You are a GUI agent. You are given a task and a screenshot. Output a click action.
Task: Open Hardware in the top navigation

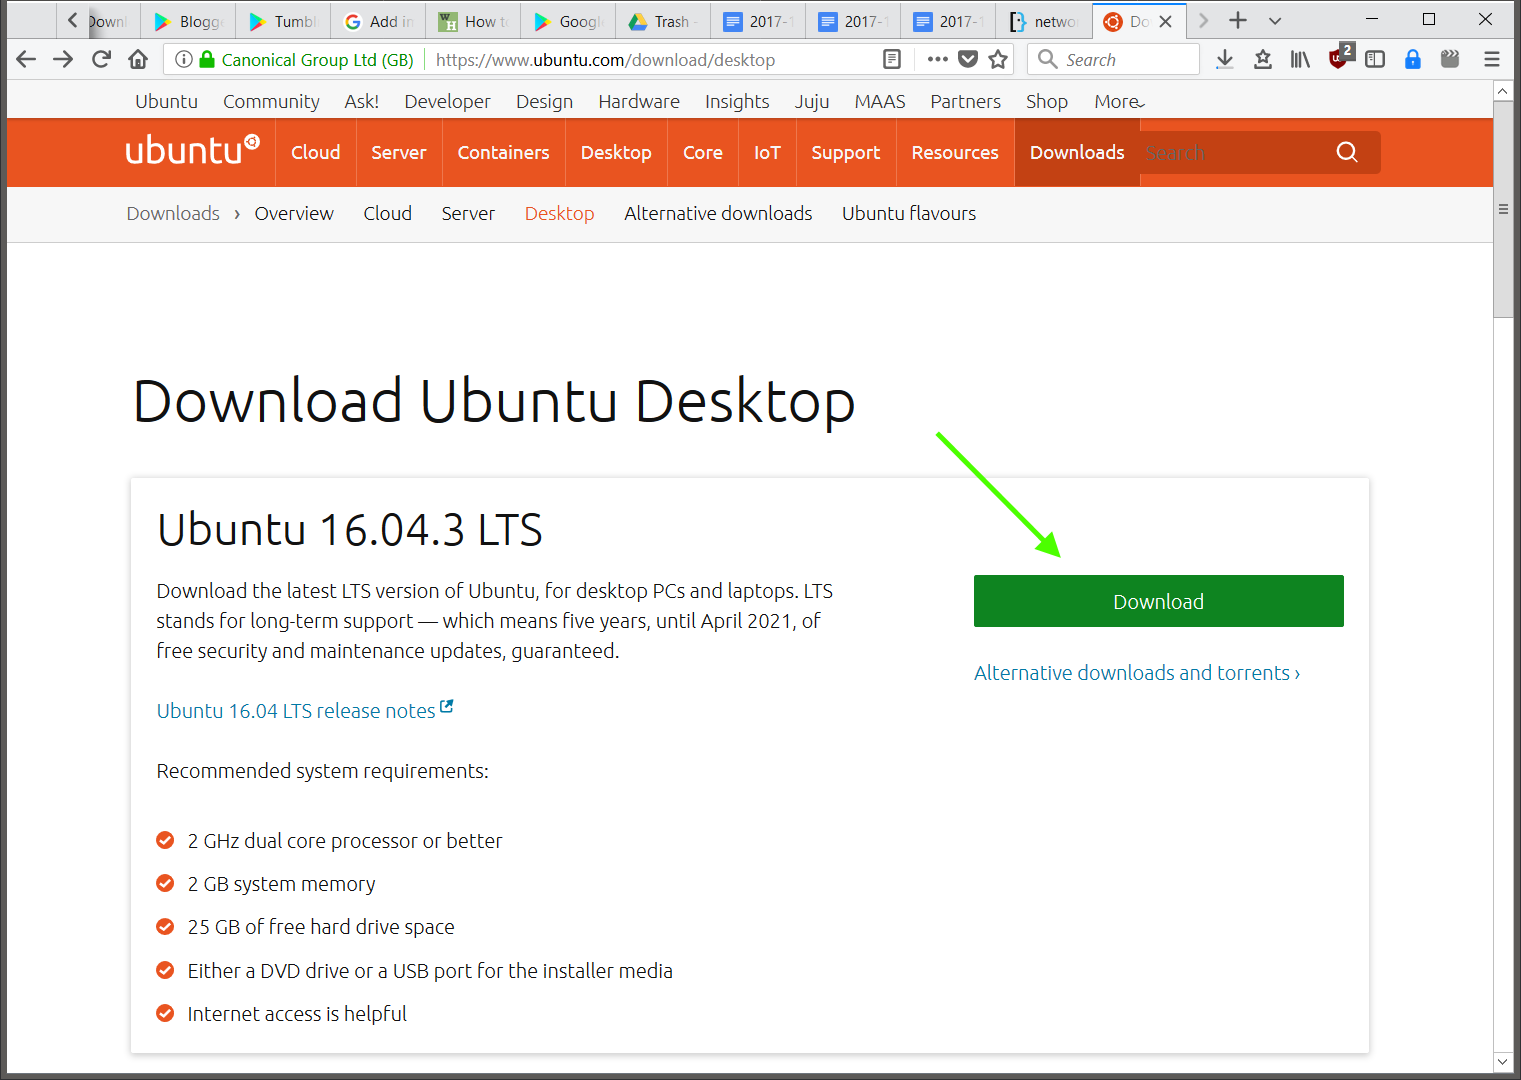pos(639,102)
